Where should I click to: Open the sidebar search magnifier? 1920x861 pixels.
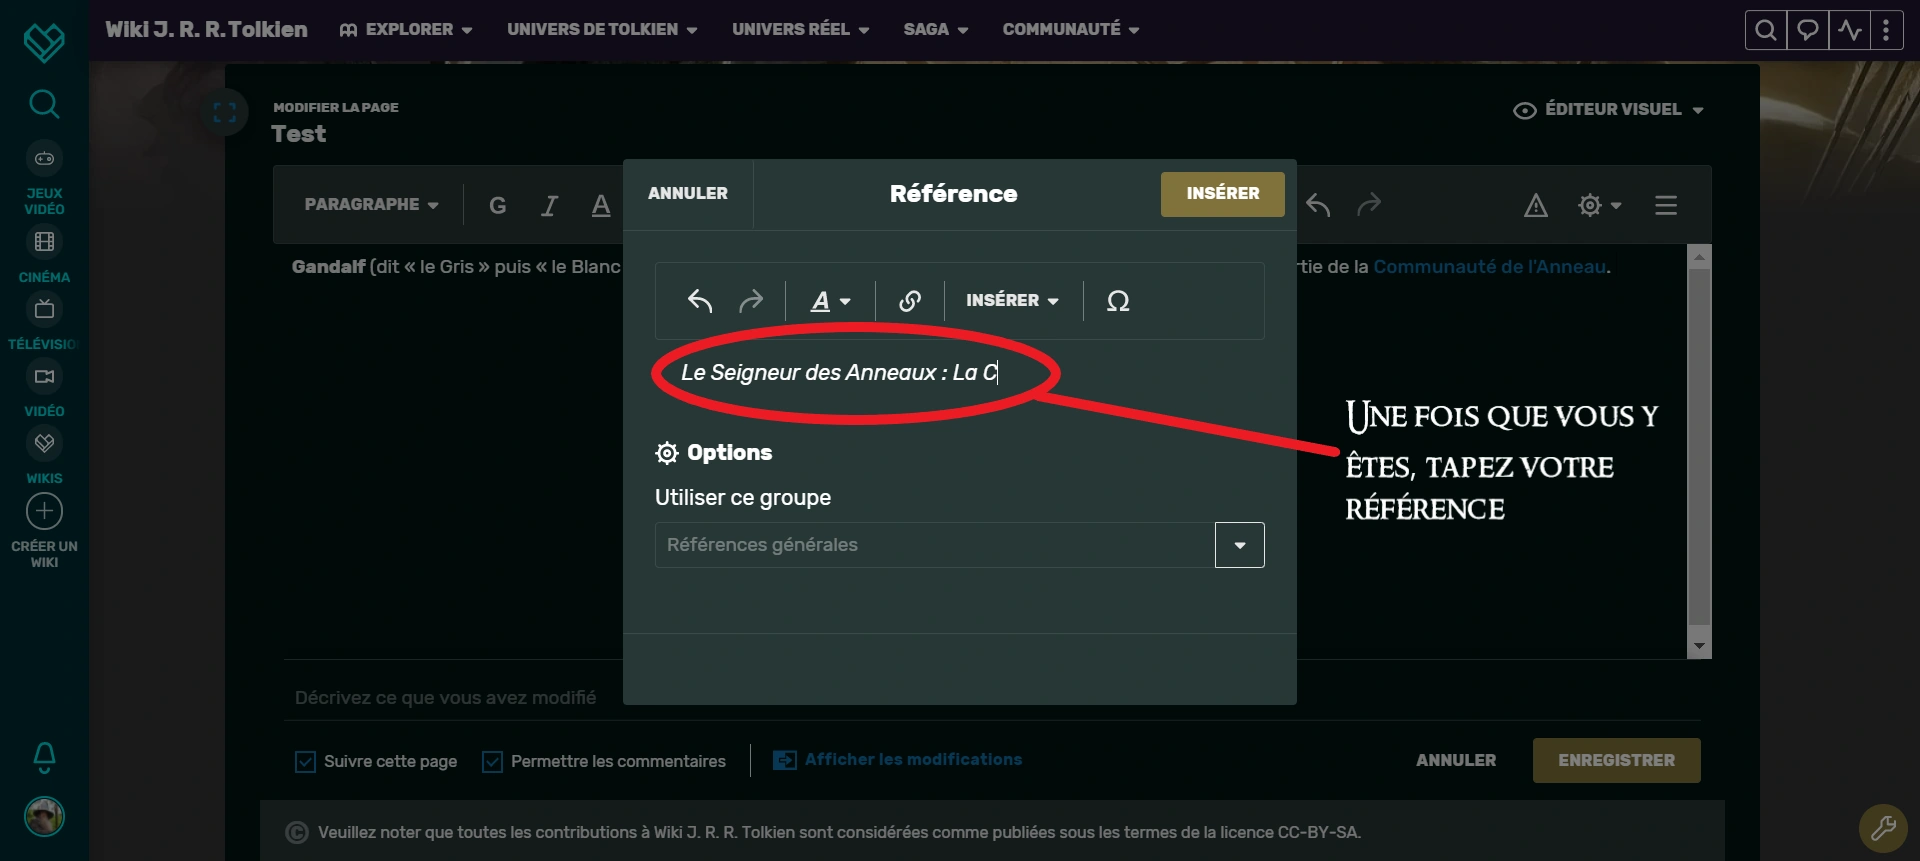44,103
